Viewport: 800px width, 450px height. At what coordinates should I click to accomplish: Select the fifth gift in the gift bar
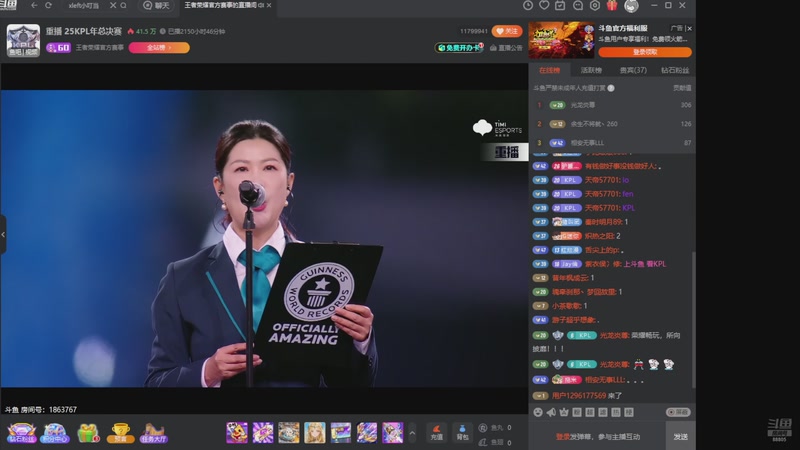point(341,433)
